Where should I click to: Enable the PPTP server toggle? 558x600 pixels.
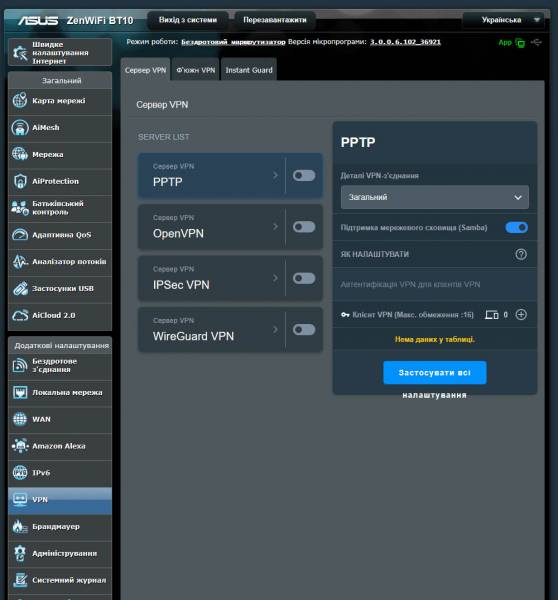click(x=304, y=175)
